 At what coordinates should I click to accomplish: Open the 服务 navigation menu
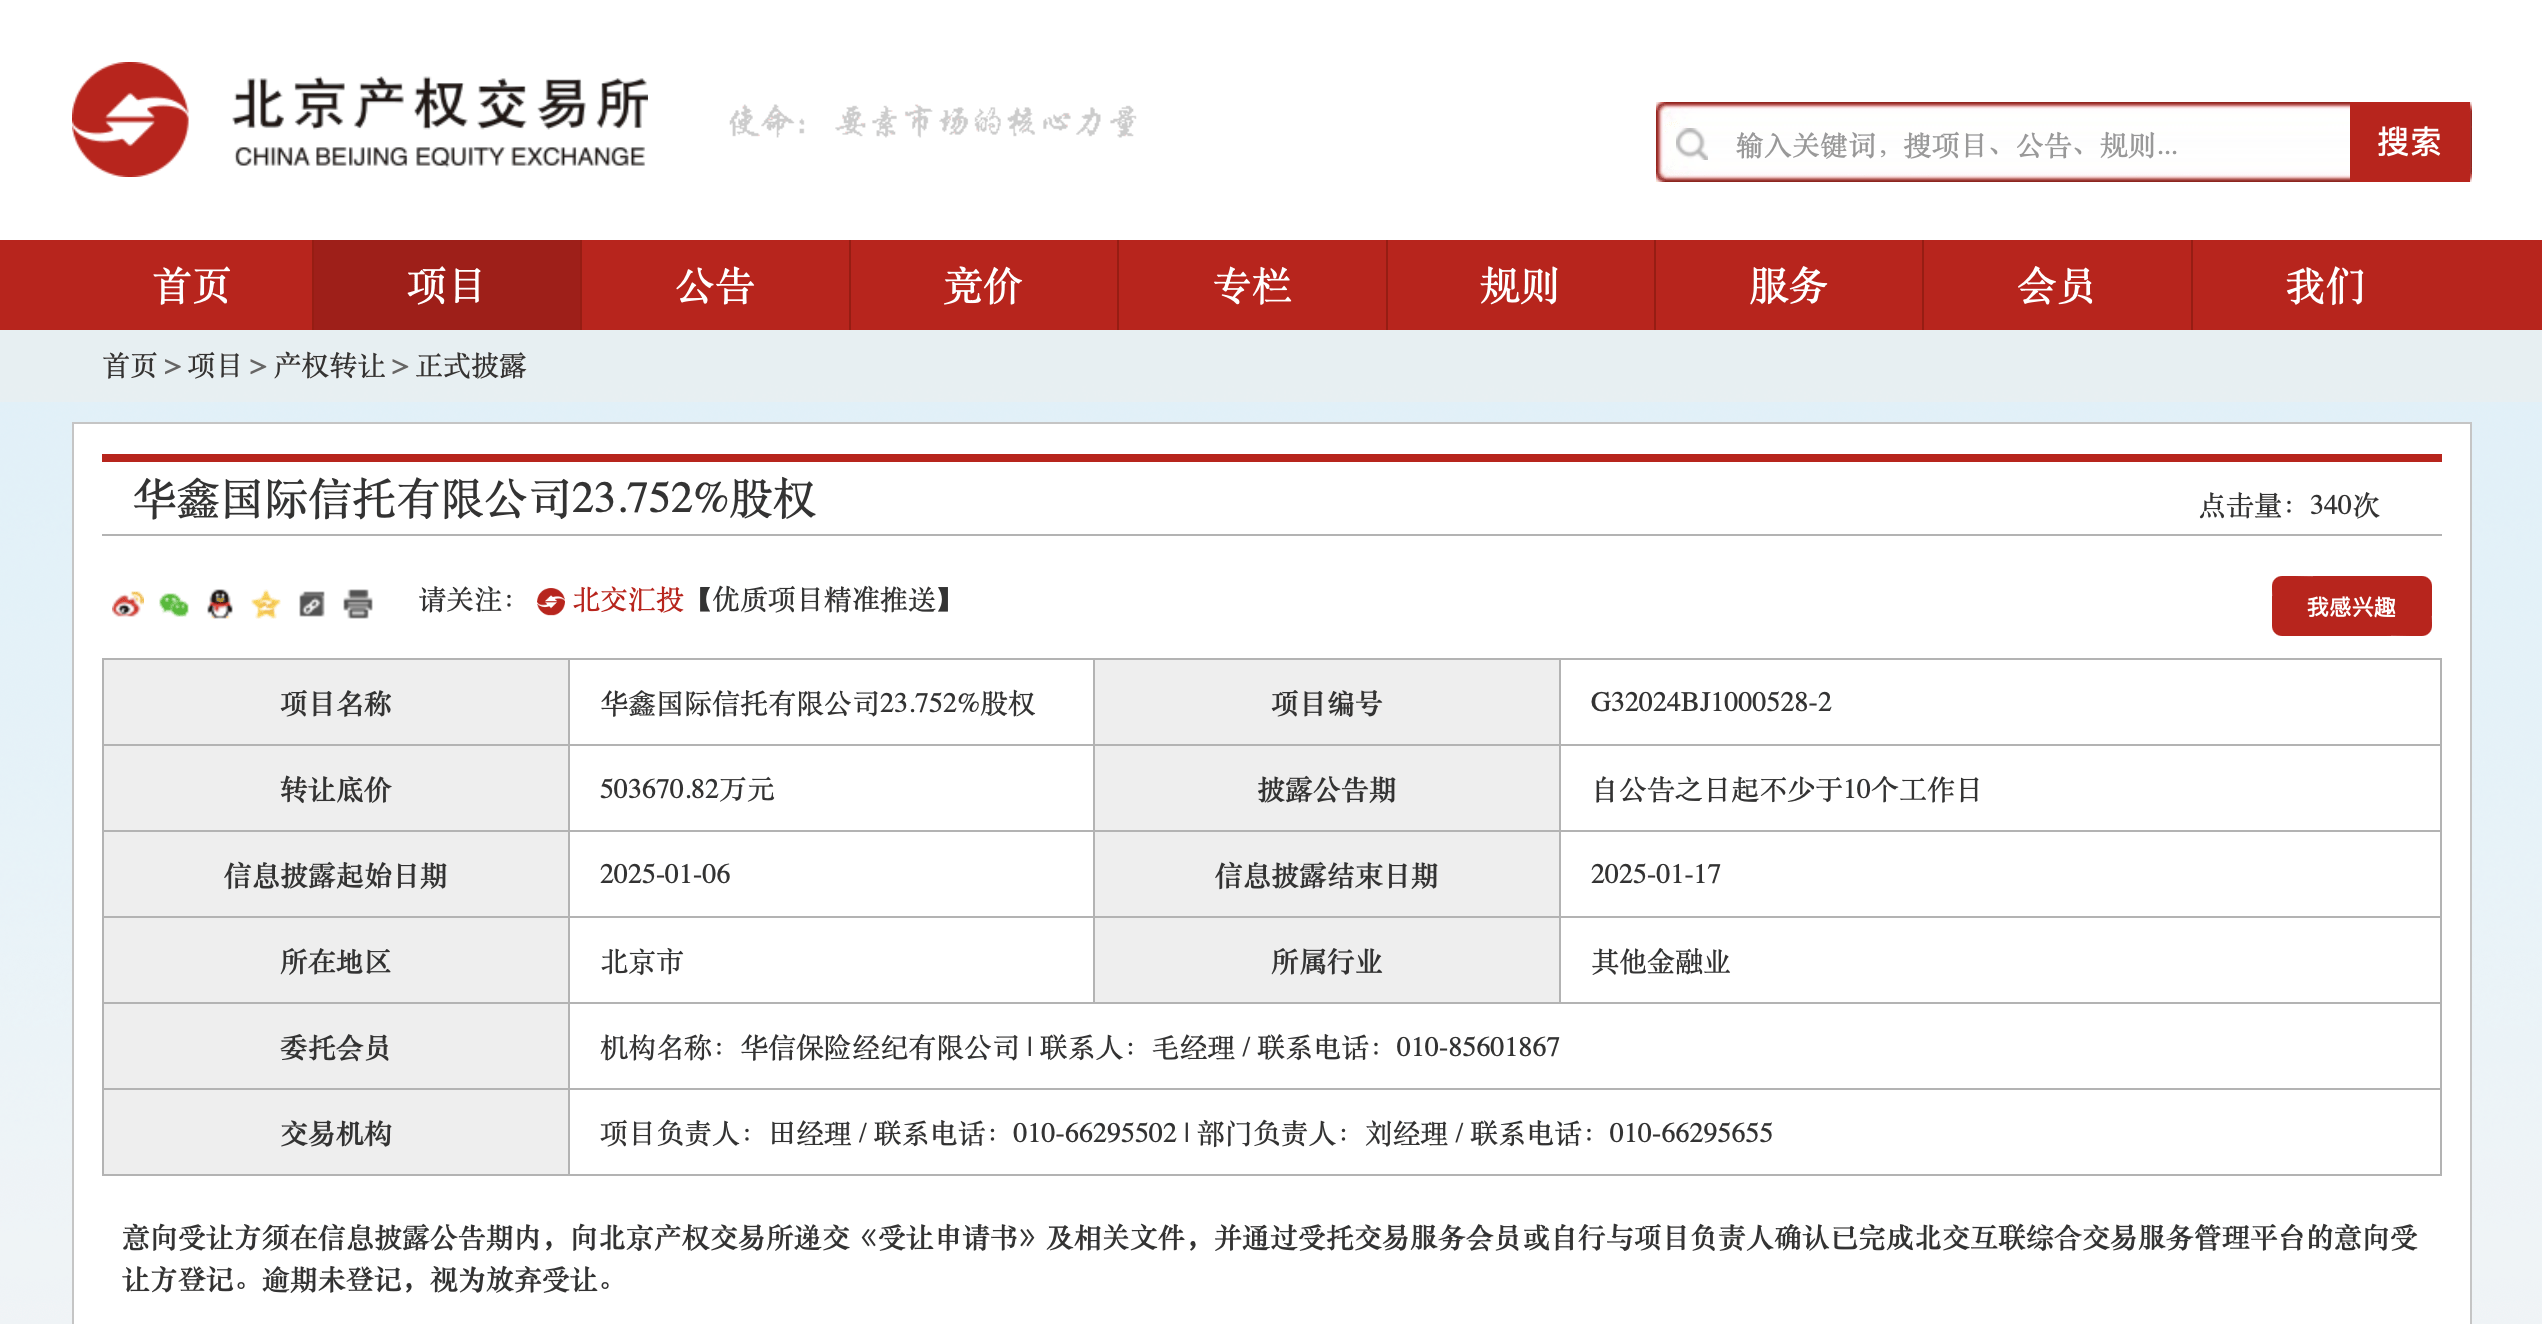pos(1788,286)
